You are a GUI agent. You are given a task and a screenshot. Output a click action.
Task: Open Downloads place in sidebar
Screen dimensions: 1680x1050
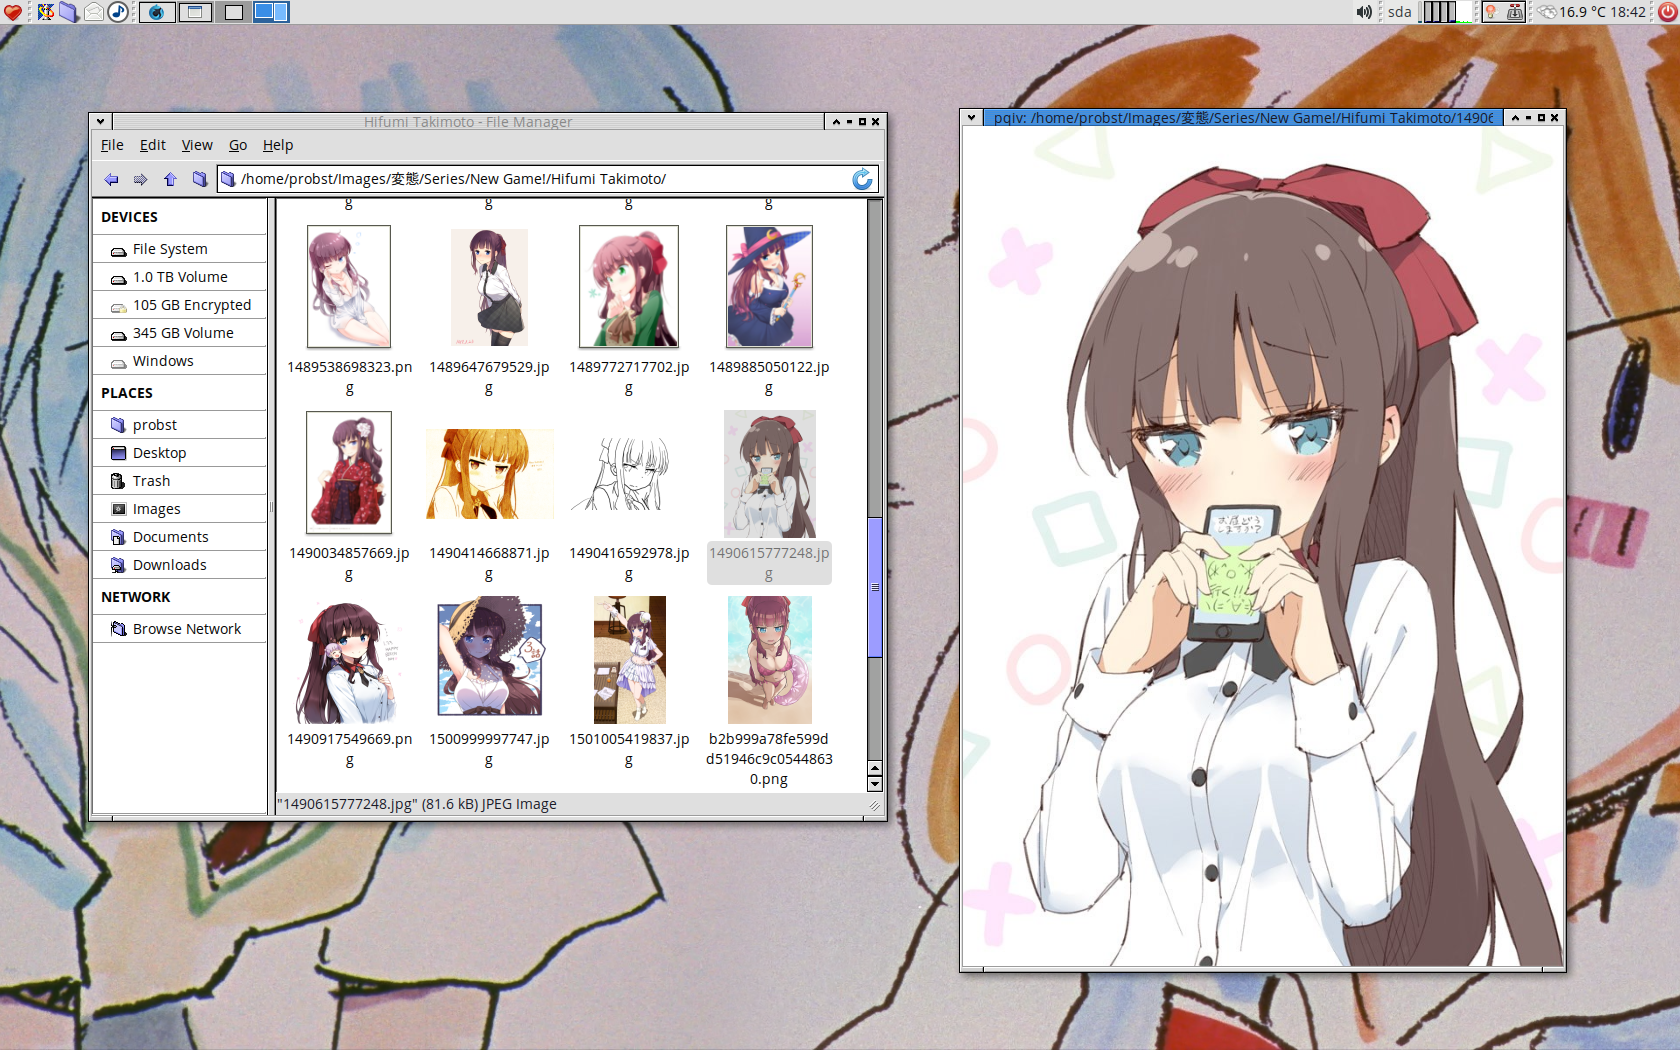180,565
